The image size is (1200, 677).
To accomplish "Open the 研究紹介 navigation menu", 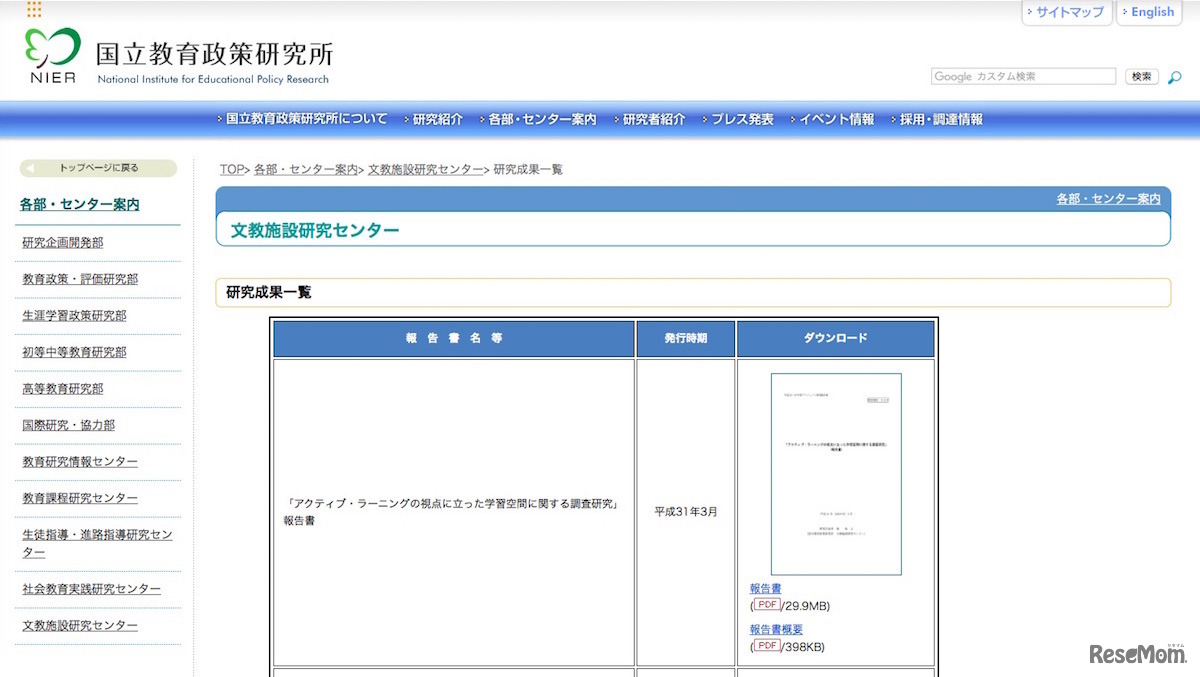I will tap(437, 118).
